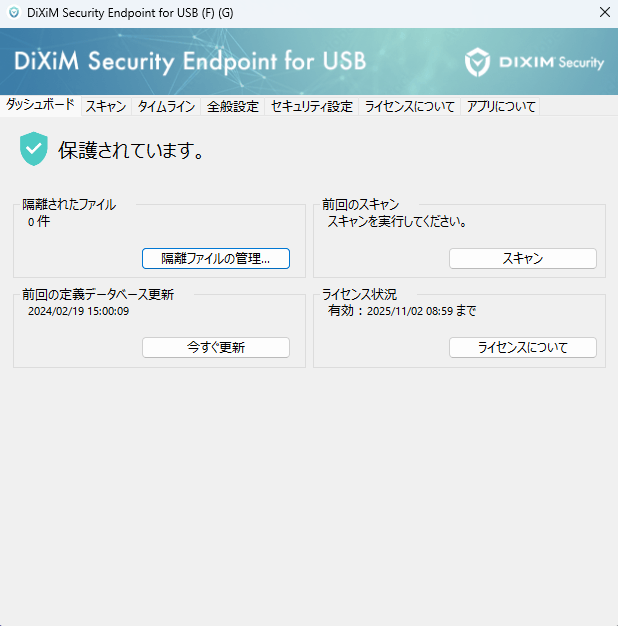
Task: Click the 隔離ファイルの管理... button
Action: (216, 258)
